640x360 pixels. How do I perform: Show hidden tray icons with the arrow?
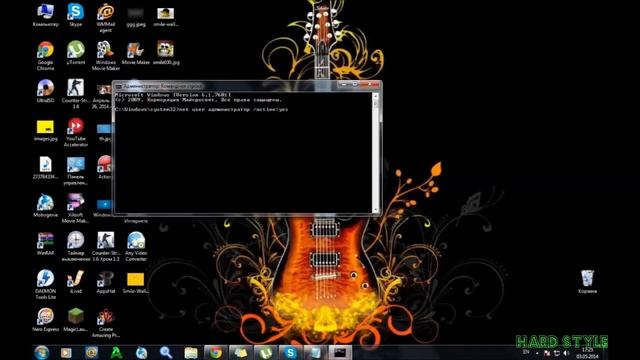(537, 353)
